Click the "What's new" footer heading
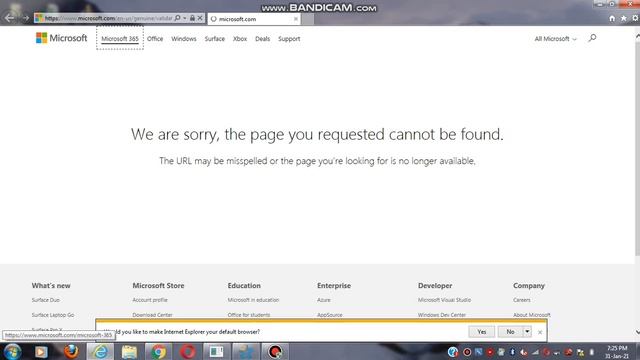The width and height of the screenshot is (640, 360). click(x=51, y=286)
